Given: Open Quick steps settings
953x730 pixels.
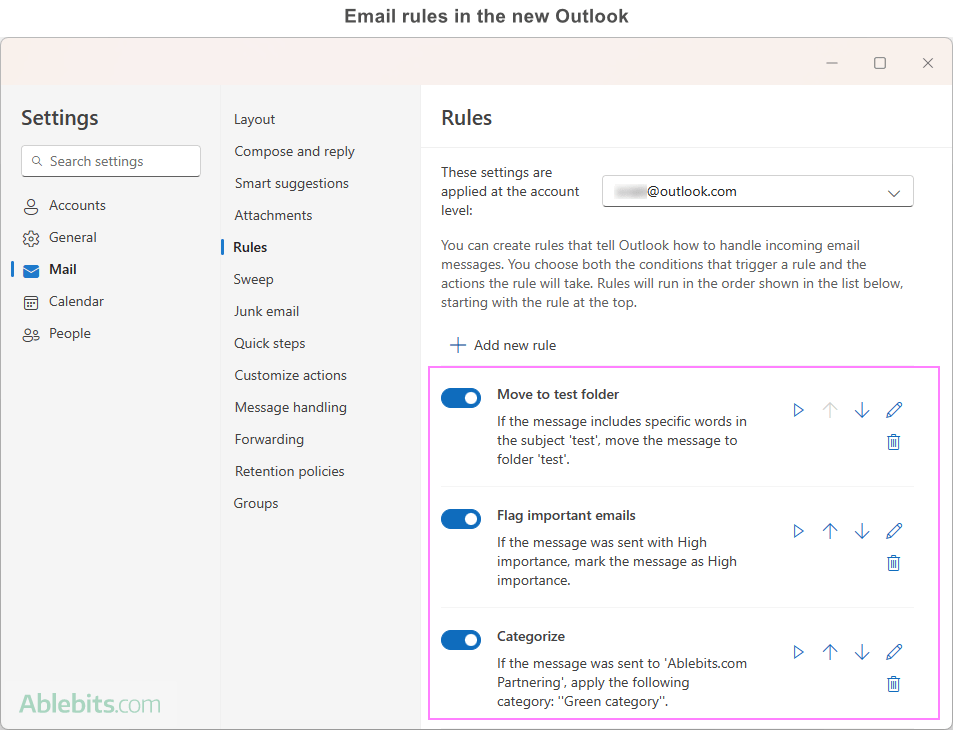Looking at the screenshot, I should [270, 343].
